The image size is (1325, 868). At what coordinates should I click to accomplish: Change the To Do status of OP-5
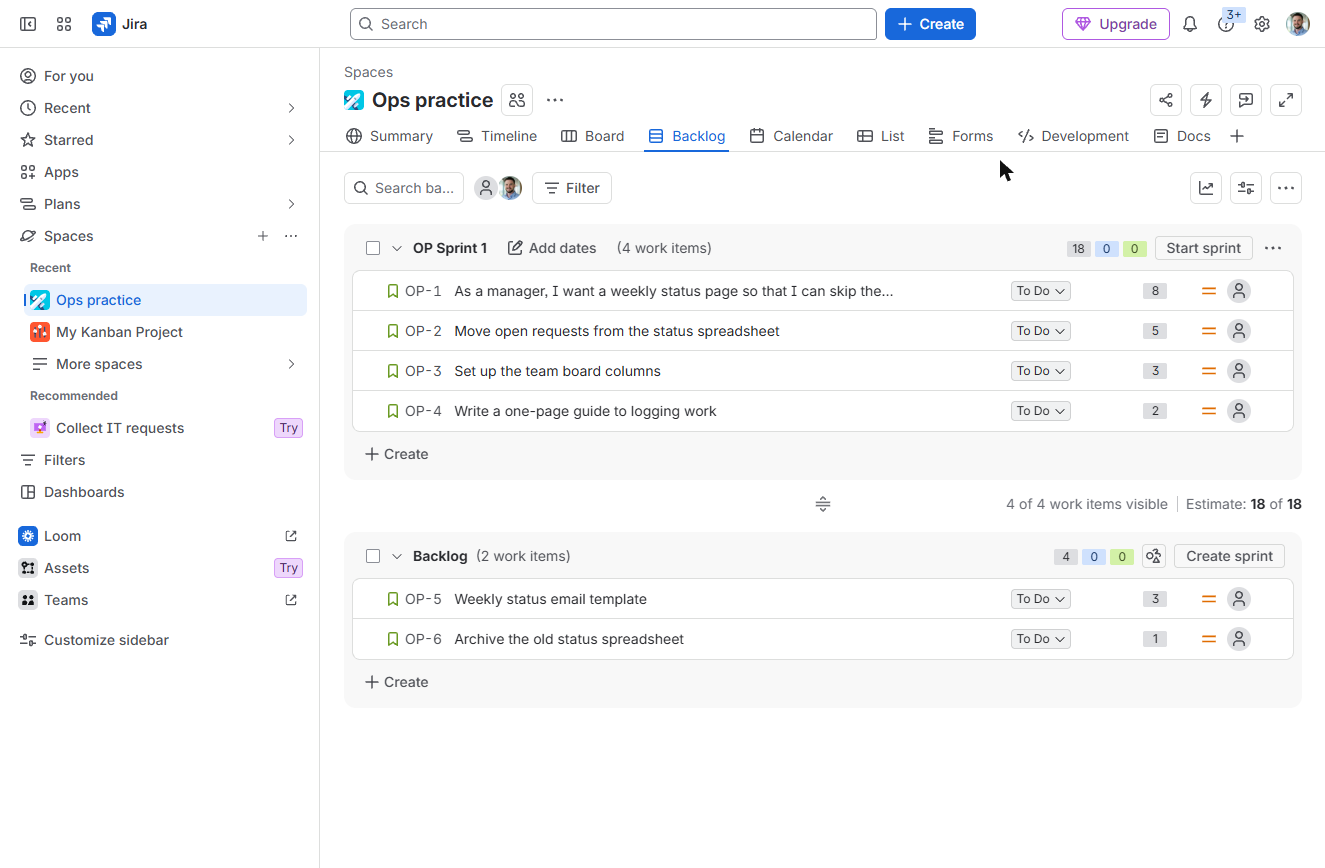[1041, 599]
